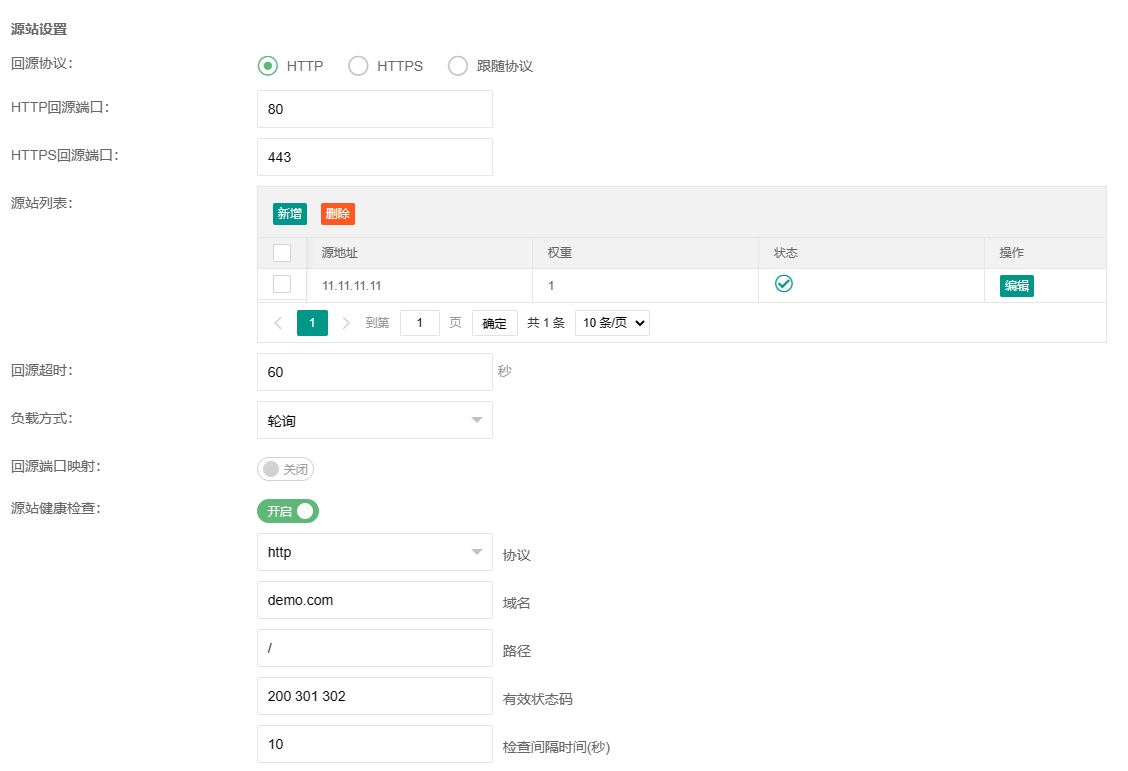Image resolution: width=1128 pixels, height=771 pixels.
Task: Turn off the 源站健康检查 toggle
Action: click(288, 511)
